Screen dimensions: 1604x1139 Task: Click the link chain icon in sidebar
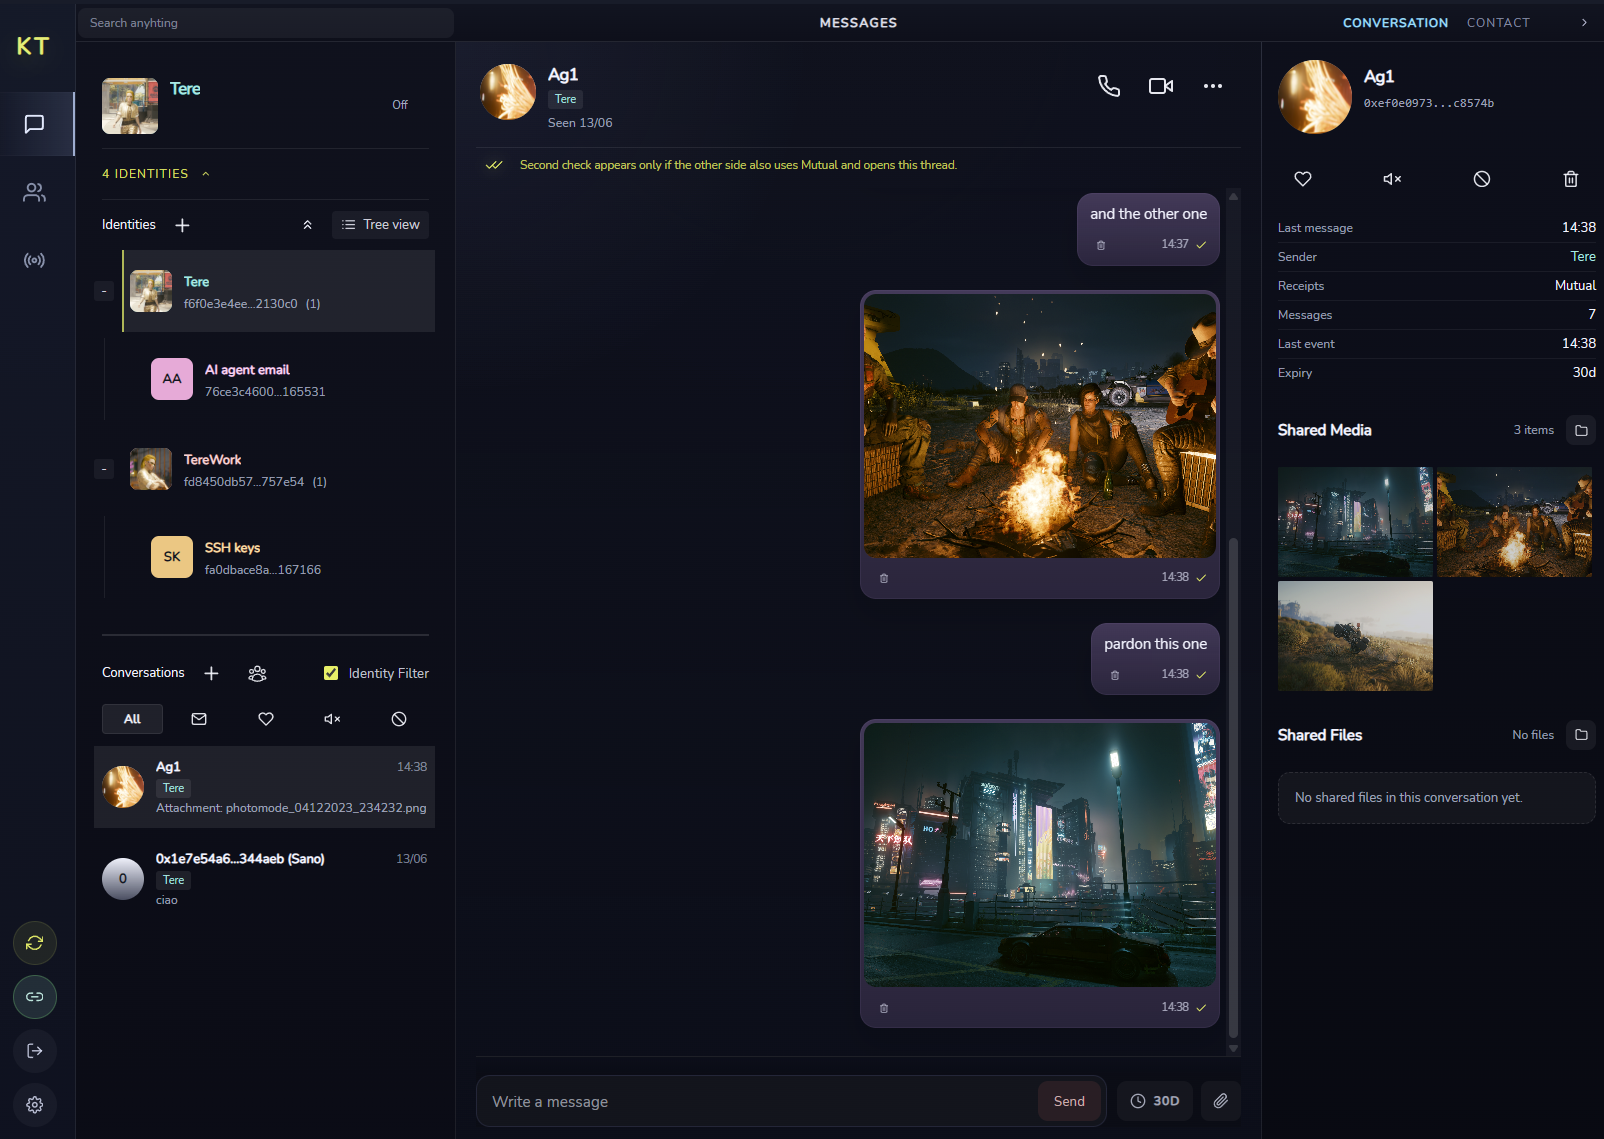[x=35, y=997]
